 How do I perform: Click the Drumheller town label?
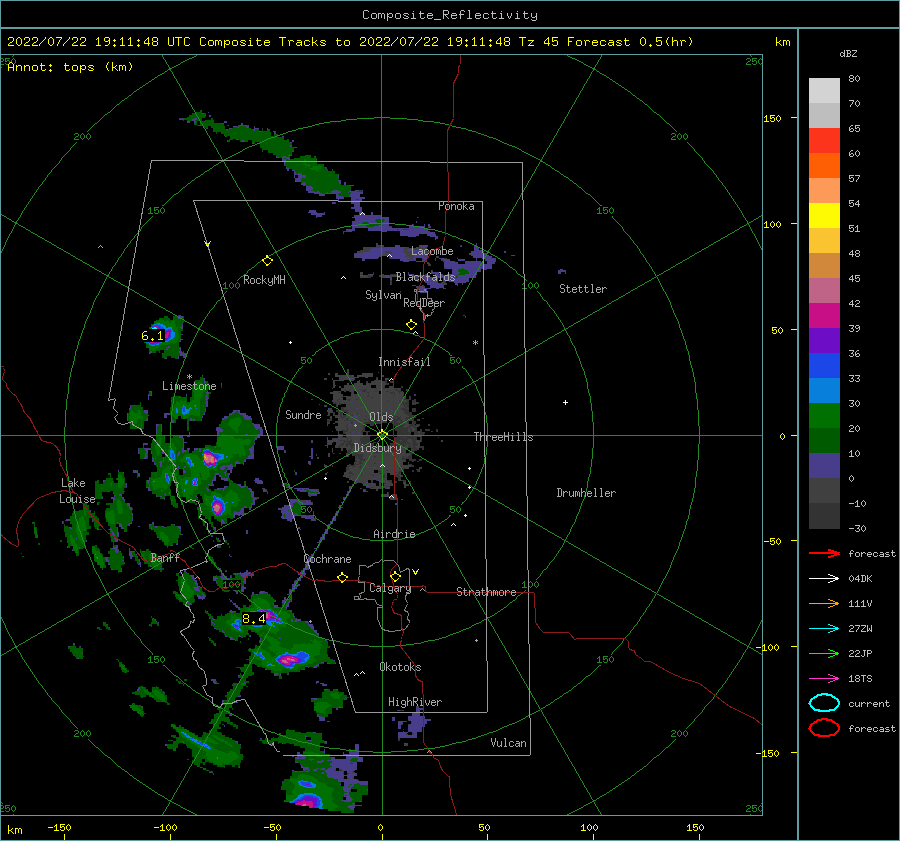coord(586,493)
